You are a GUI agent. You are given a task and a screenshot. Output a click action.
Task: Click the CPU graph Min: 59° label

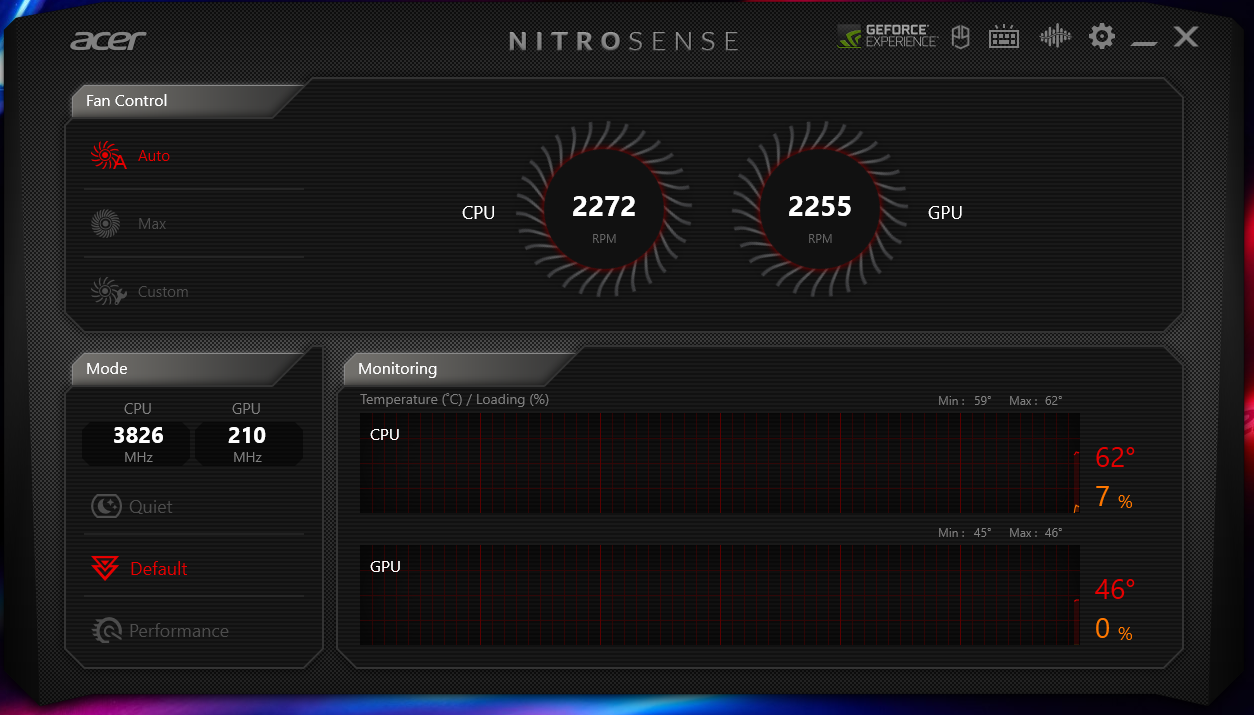tap(965, 401)
